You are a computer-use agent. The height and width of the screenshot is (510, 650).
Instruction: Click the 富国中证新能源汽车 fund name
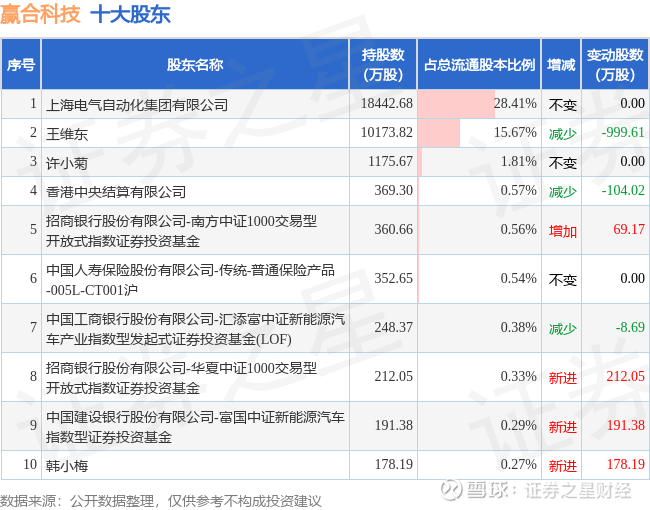coord(195,426)
